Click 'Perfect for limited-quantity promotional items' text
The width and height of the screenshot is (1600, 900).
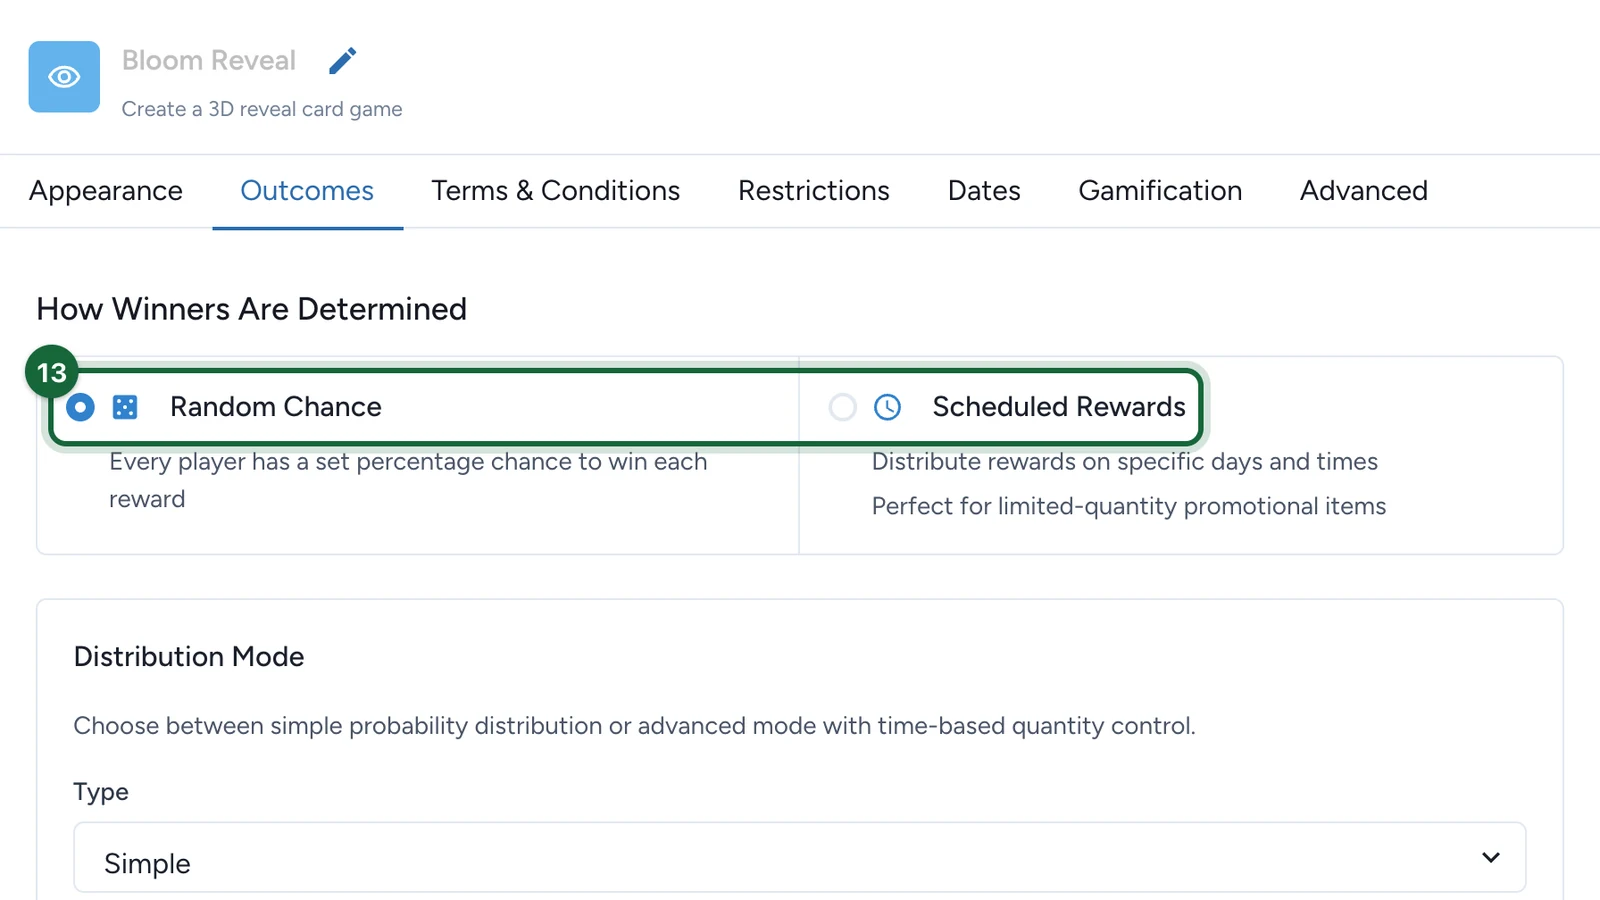pyautogui.click(x=1129, y=506)
